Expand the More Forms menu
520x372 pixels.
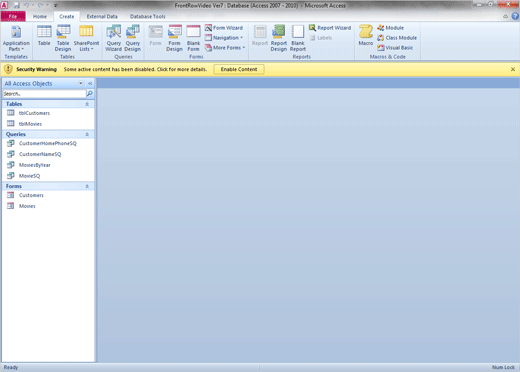pos(225,48)
